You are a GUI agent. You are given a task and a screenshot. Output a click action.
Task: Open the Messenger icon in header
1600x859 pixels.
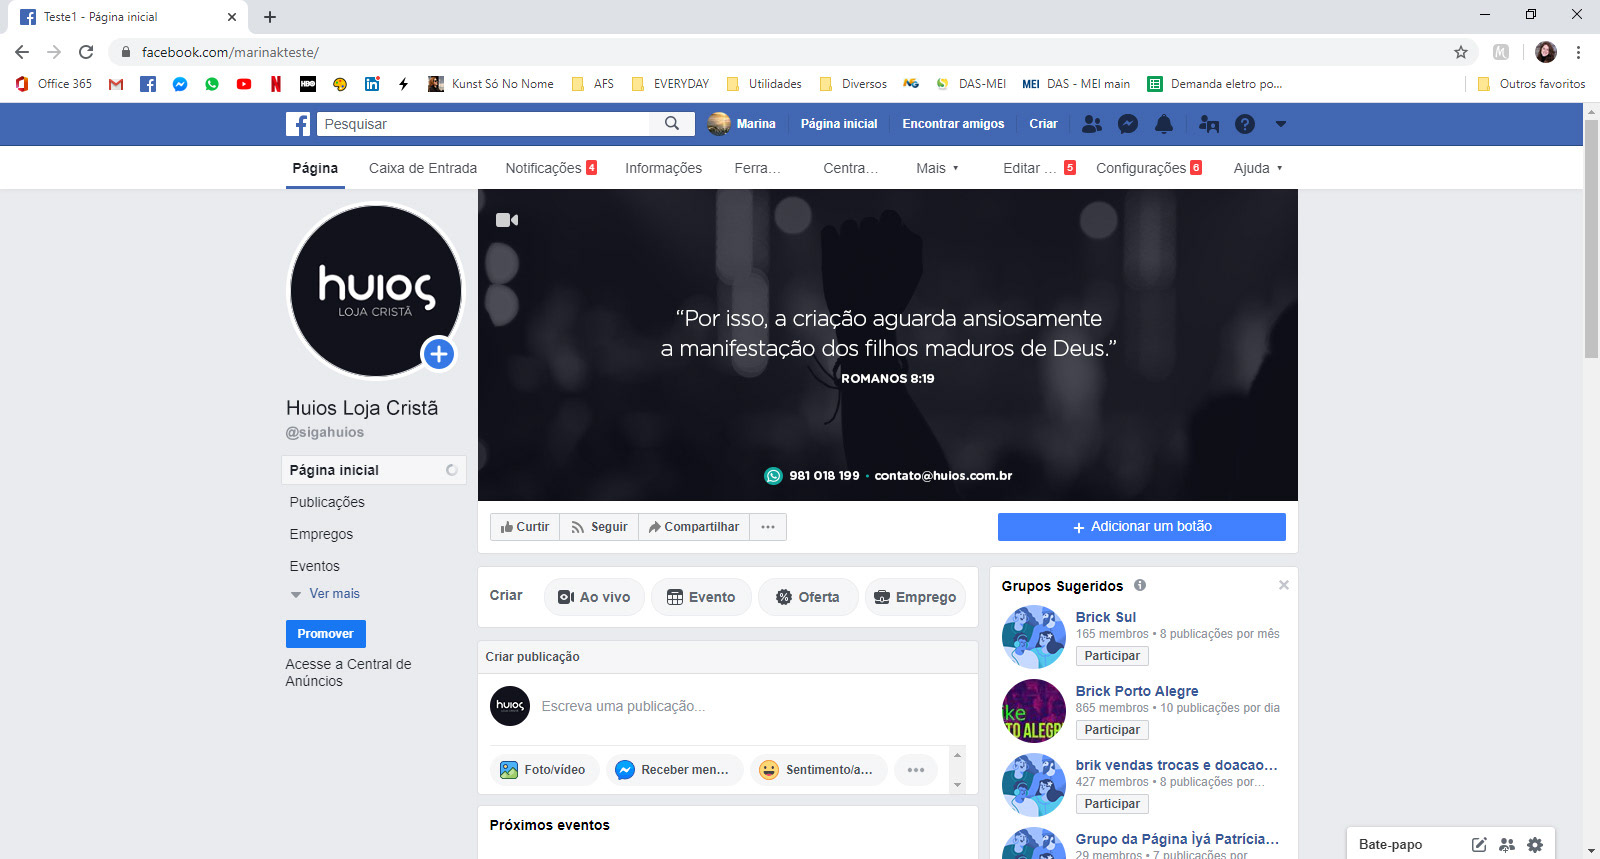1128,124
